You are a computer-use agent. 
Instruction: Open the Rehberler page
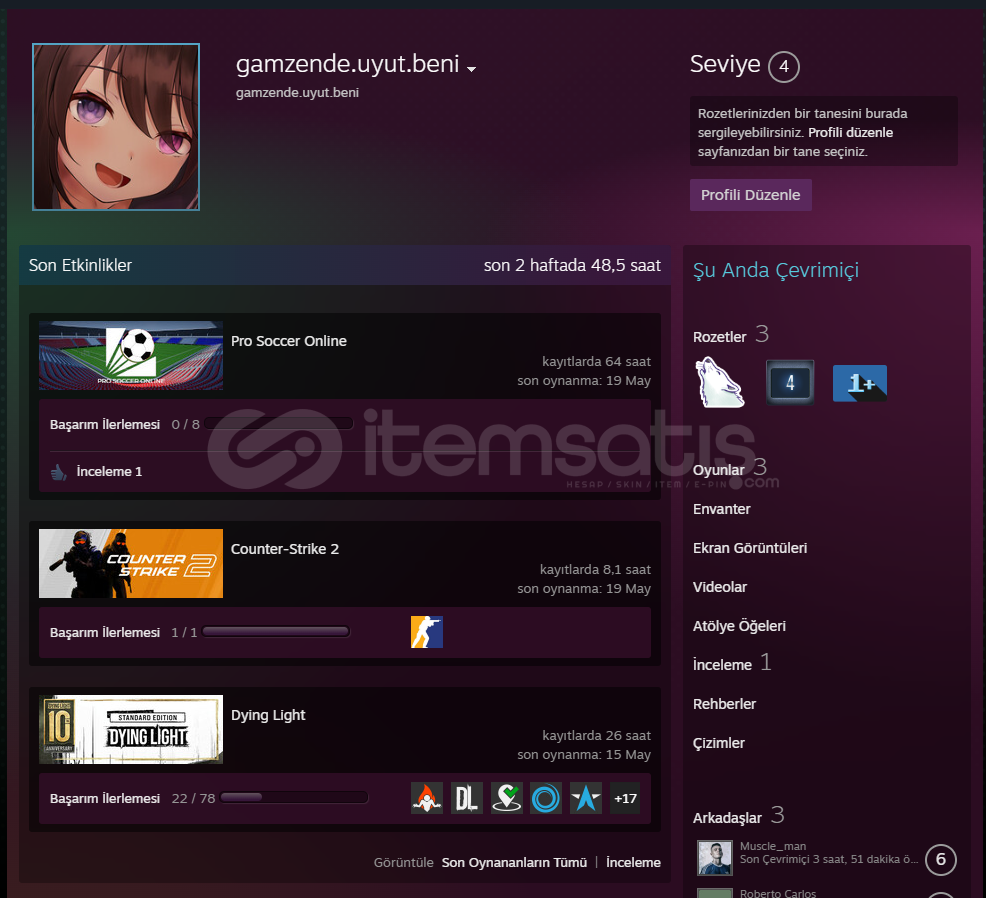click(724, 704)
